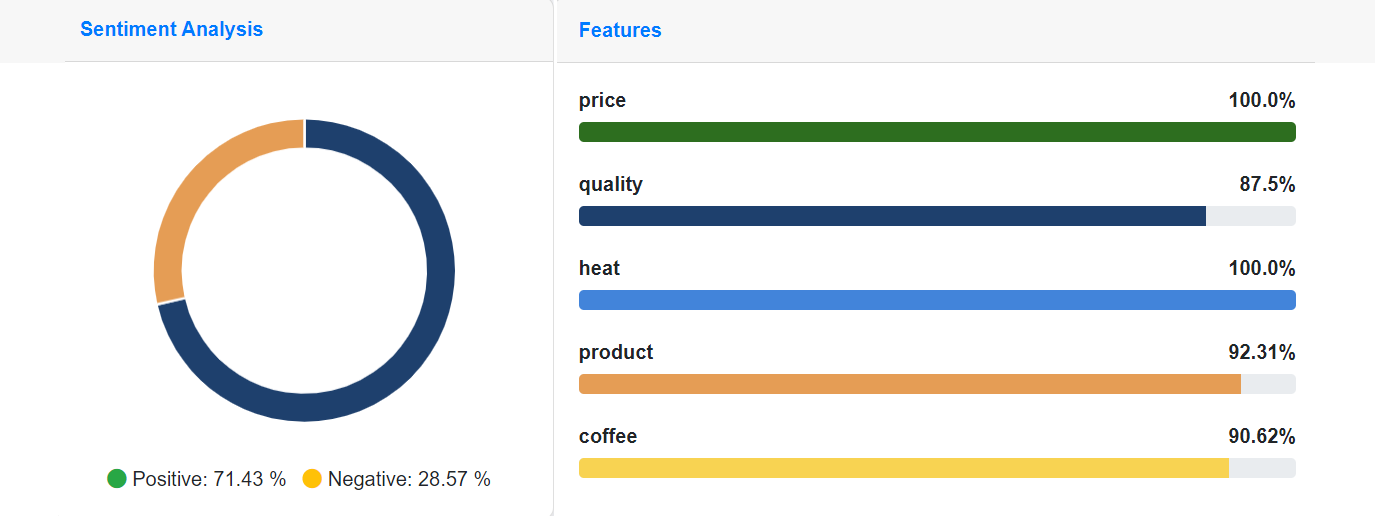Select the product feature label
1375x519 pixels.
(x=616, y=353)
